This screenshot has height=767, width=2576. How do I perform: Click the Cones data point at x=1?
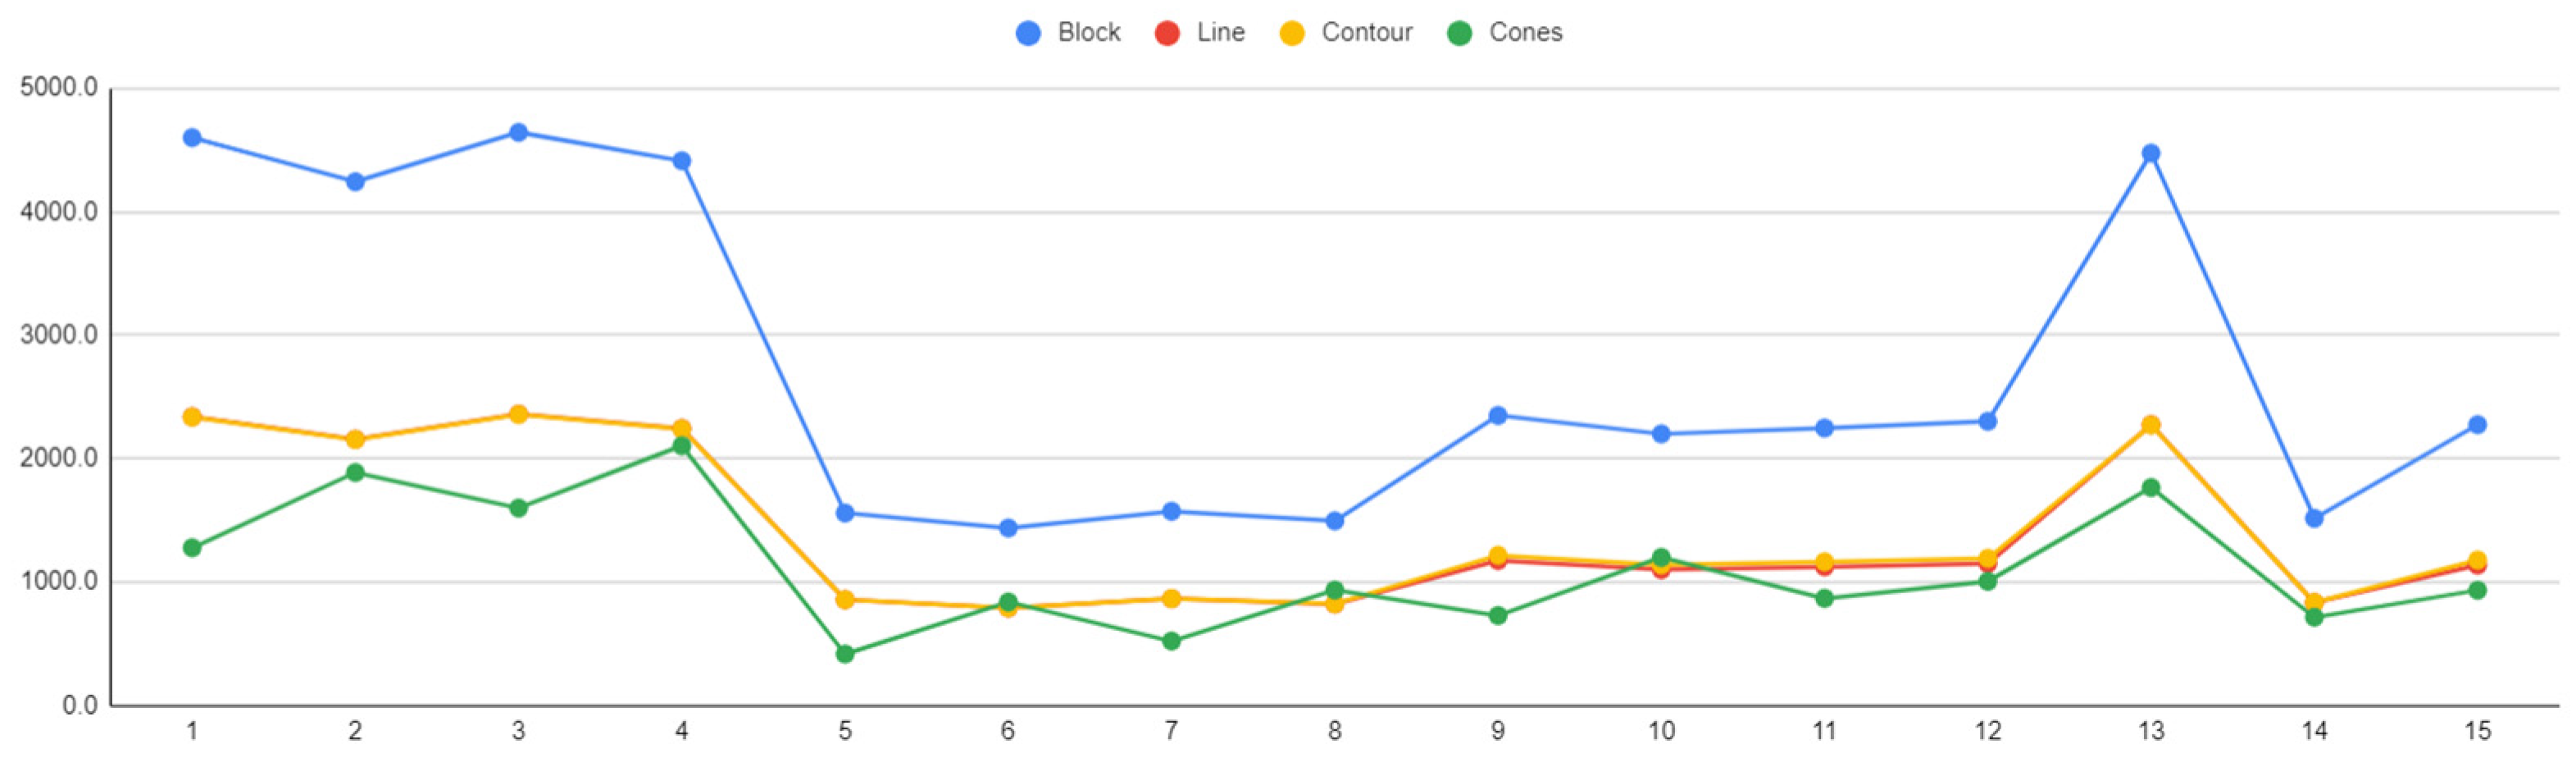[x=192, y=548]
